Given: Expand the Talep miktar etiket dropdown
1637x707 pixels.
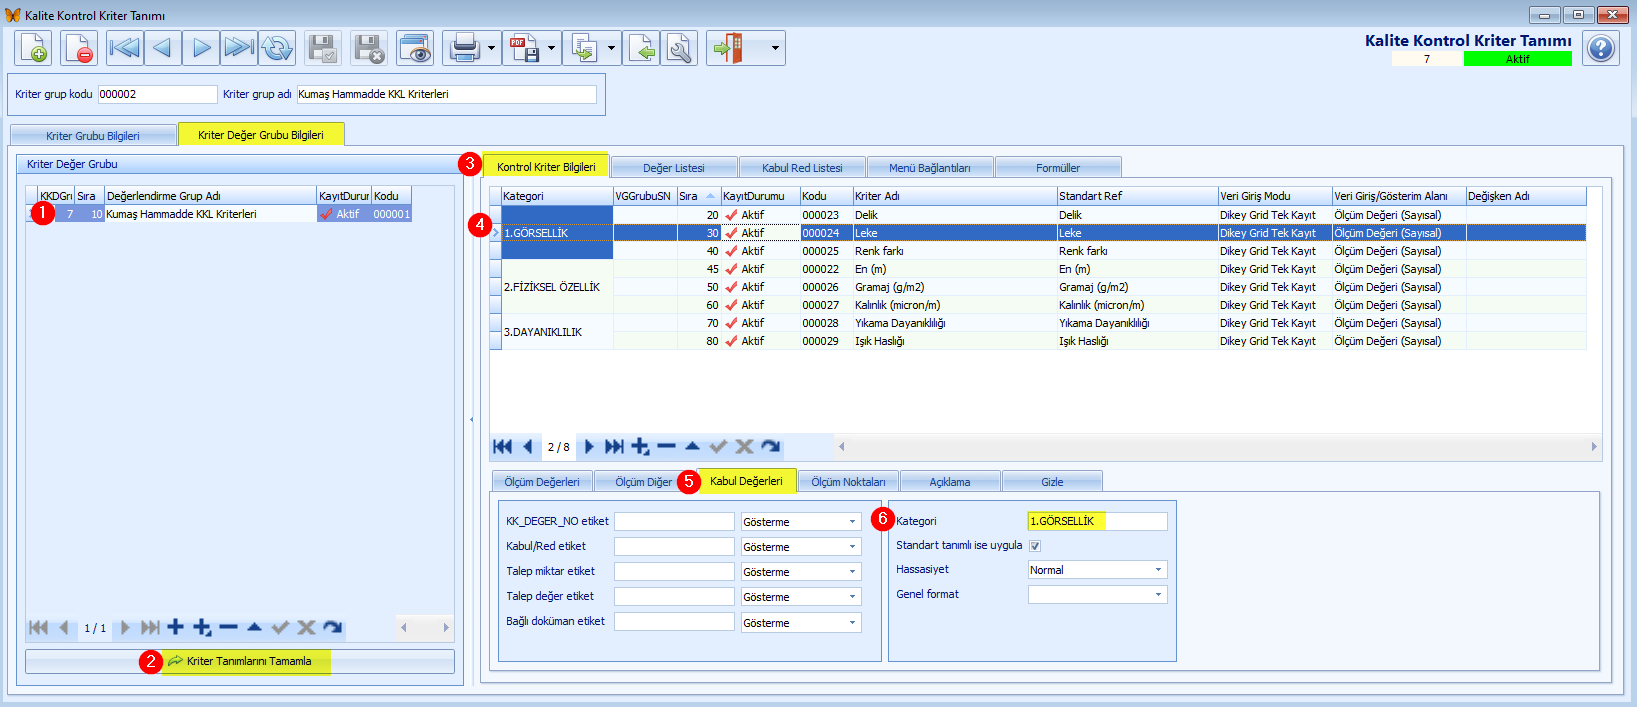Looking at the screenshot, I should click(852, 572).
